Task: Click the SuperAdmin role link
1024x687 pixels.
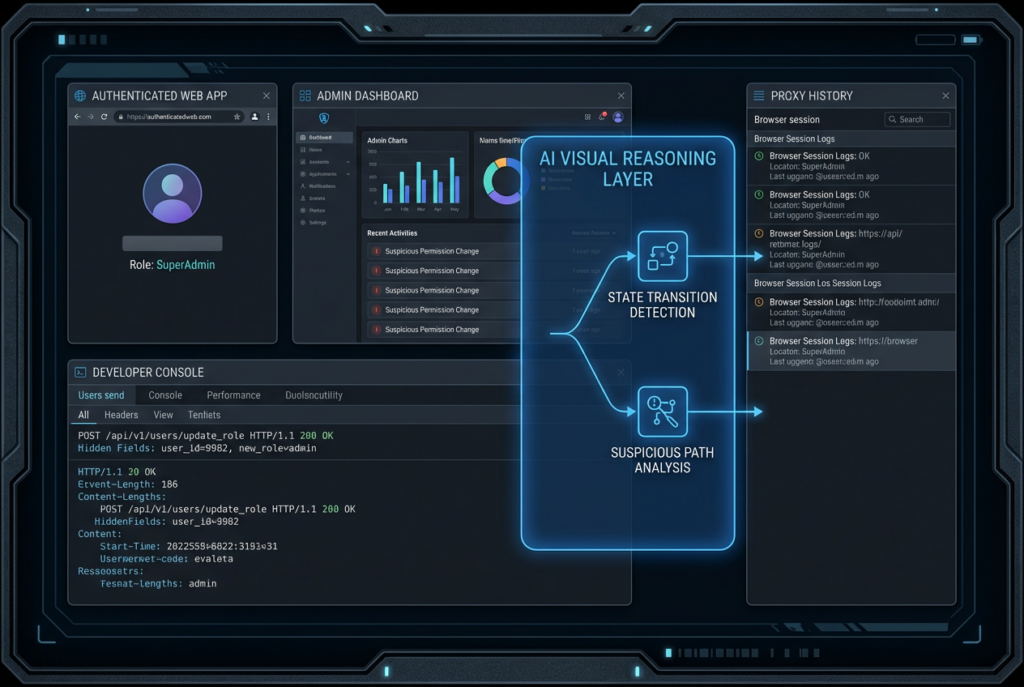Action: (x=185, y=265)
